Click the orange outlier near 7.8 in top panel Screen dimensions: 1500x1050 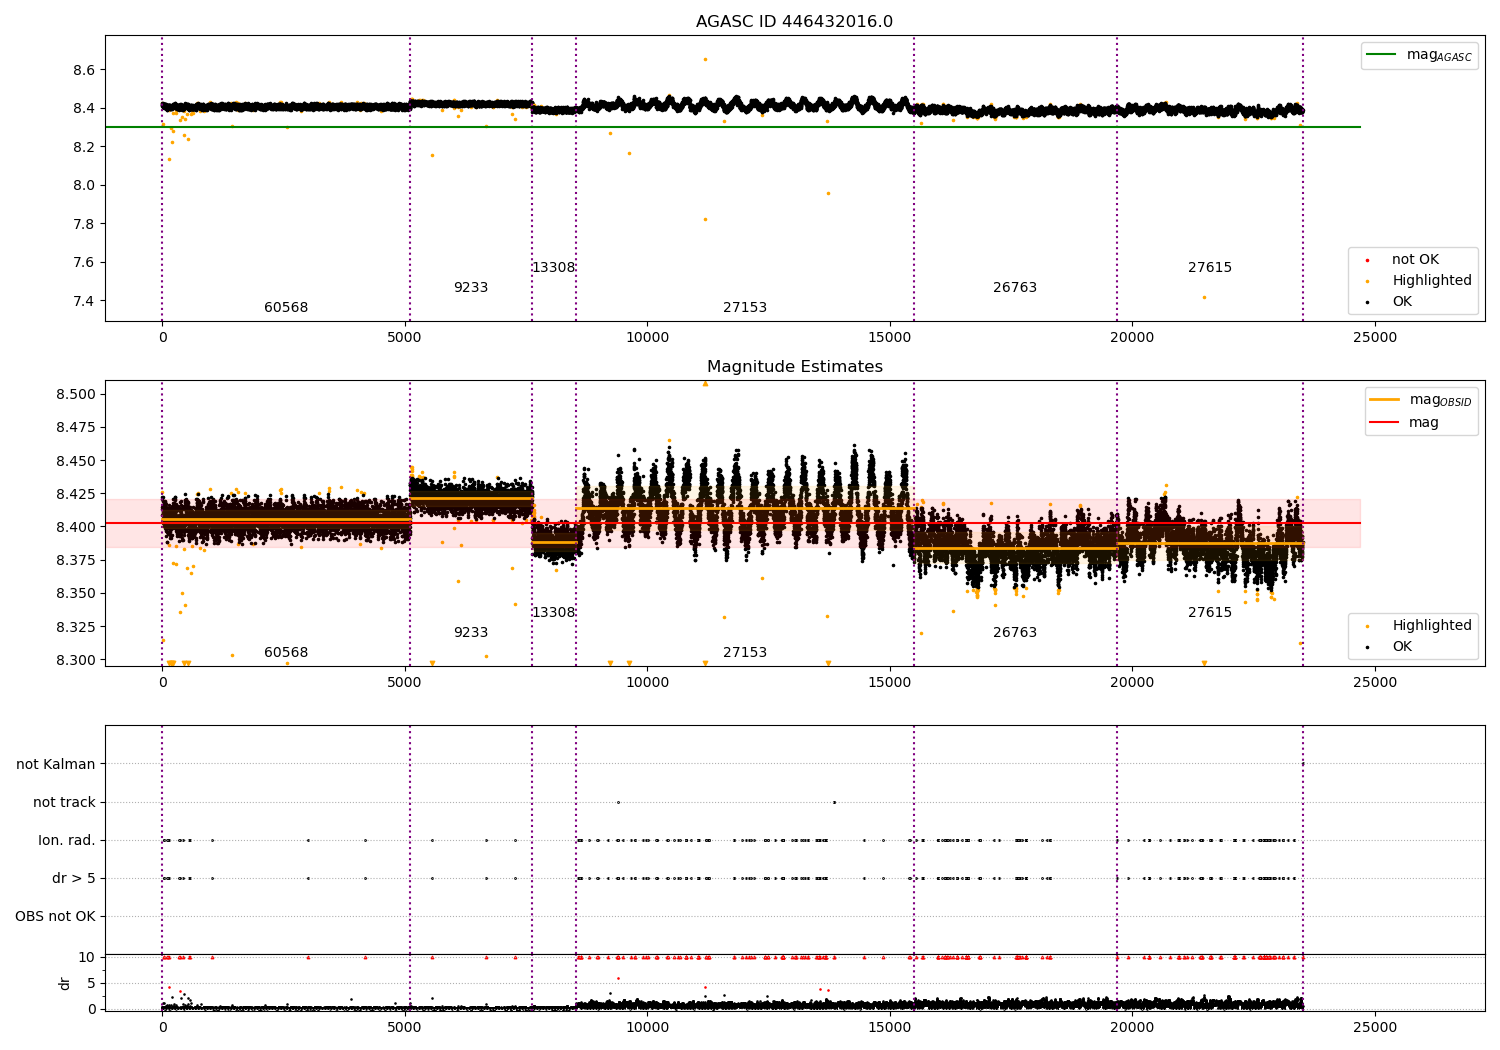tap(705, 219)
